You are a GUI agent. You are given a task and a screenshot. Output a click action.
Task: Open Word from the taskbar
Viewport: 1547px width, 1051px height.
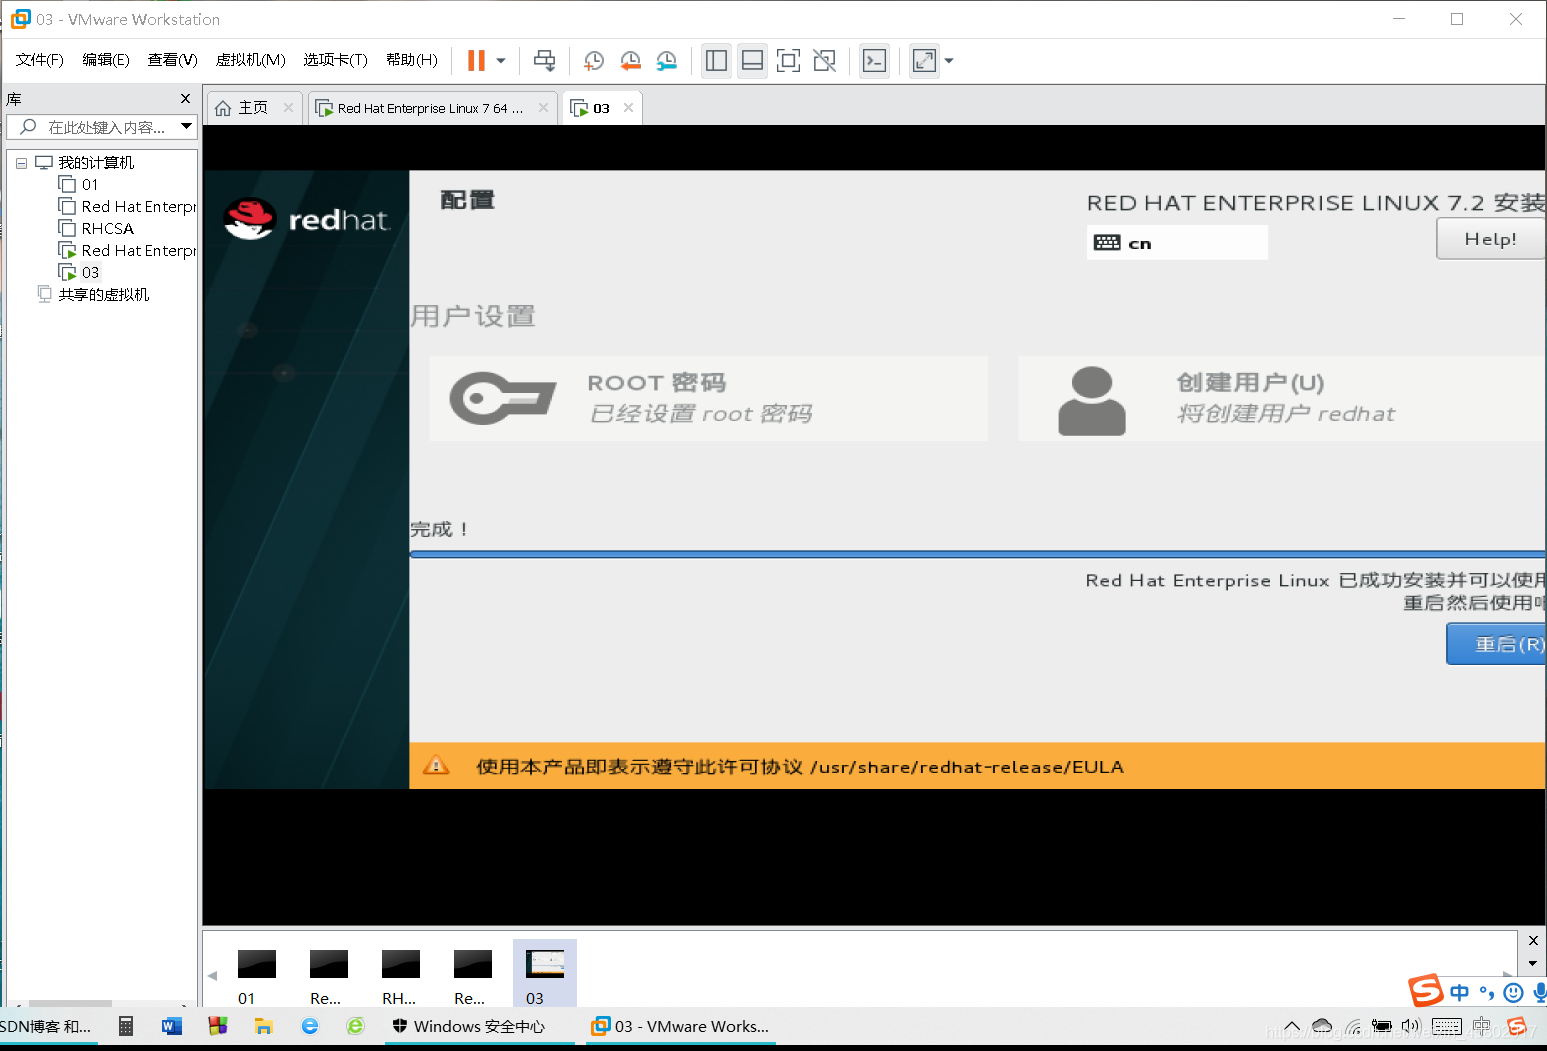pos(172,1026)
